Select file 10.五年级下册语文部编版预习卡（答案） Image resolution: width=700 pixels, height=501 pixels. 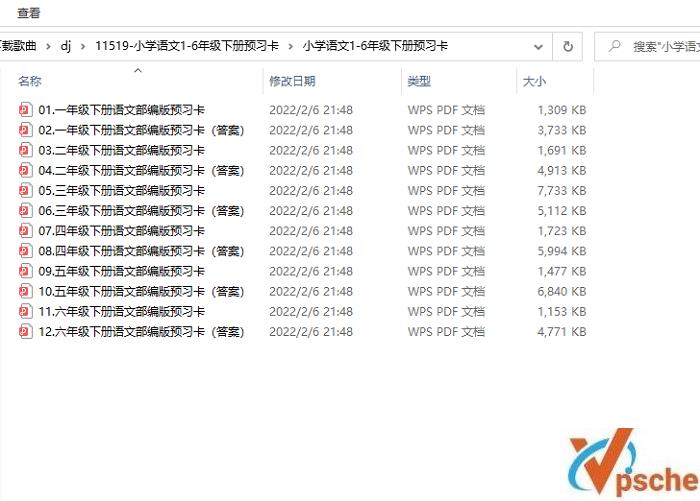pos(142,291)
